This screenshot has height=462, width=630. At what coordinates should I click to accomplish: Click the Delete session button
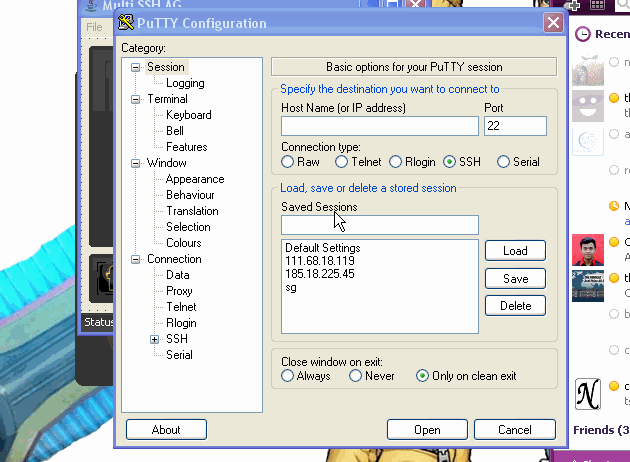click(515, 306)
